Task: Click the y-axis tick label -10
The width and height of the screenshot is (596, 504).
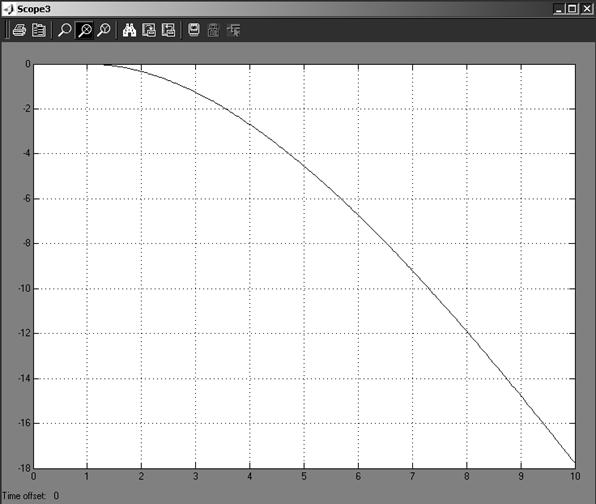Action: (x=24, y=288)
